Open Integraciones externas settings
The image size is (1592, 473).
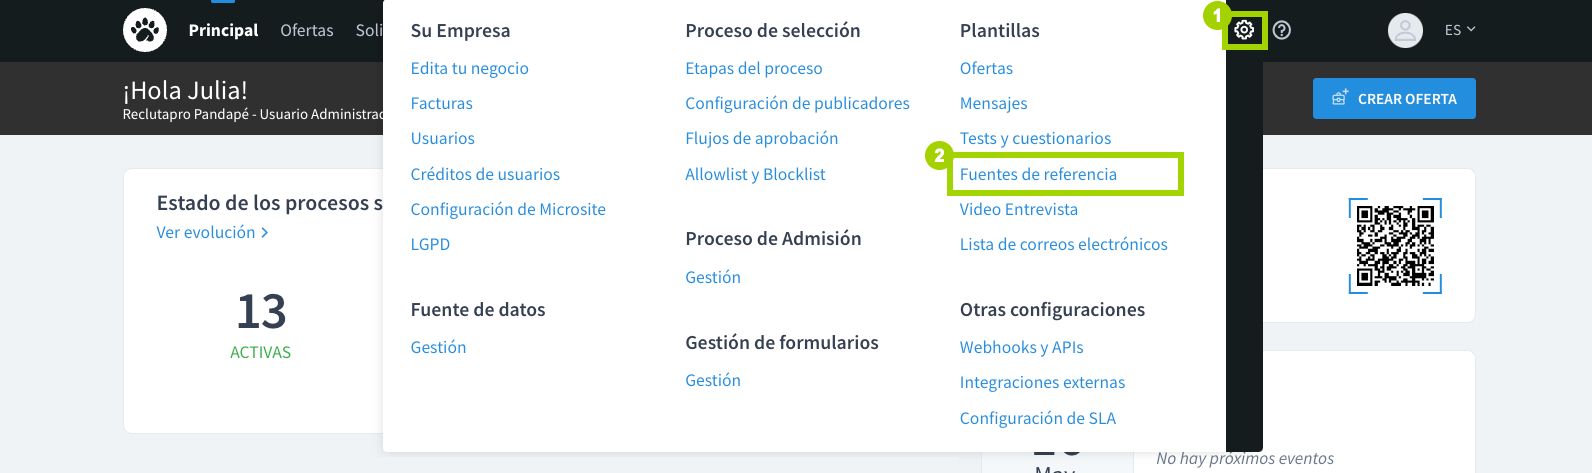coord(1042,382)
